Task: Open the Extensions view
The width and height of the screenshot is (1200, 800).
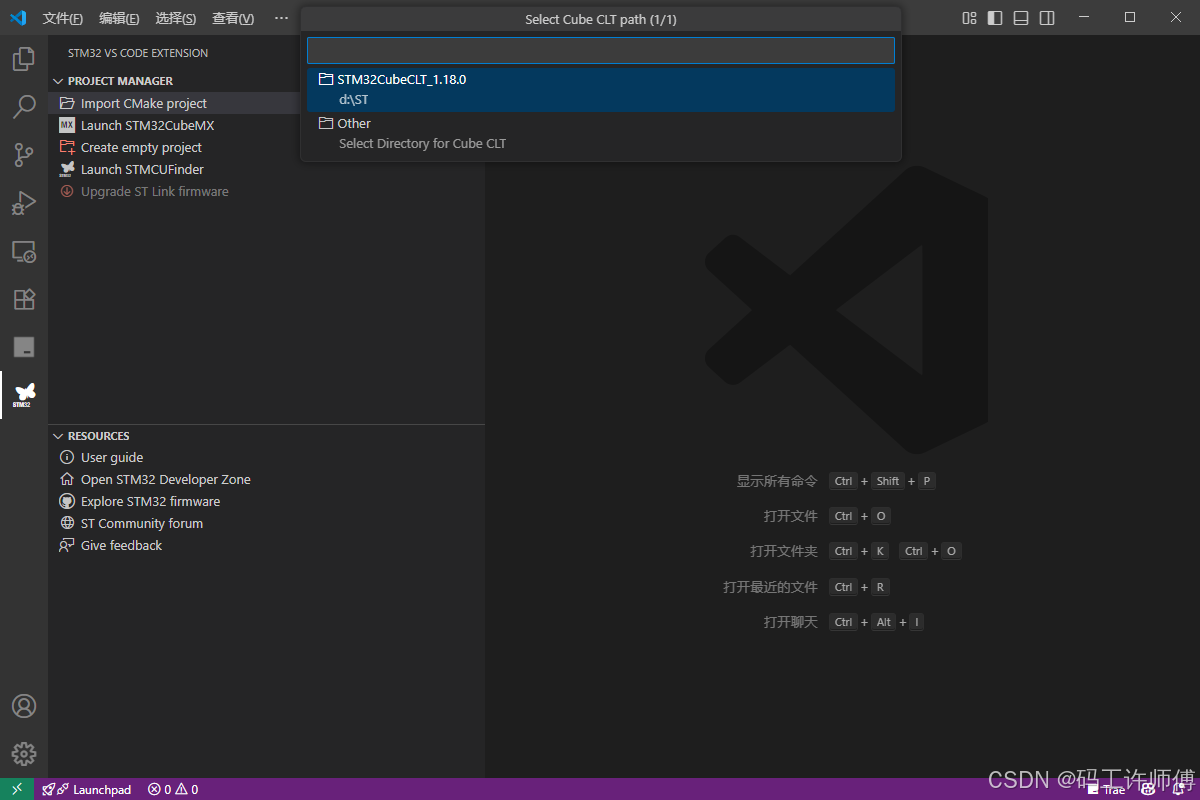Action: point(24,299)
